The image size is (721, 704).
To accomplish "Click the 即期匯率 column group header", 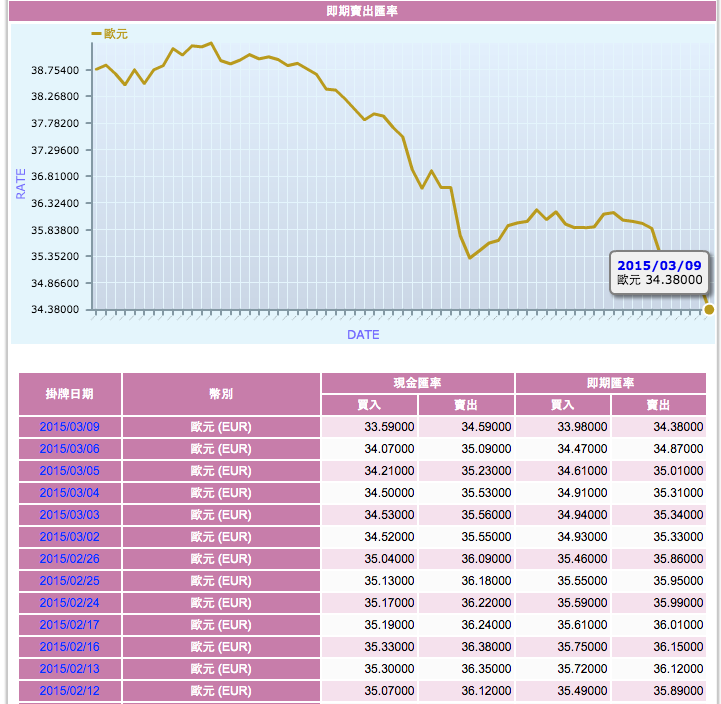I will (611, 383).
